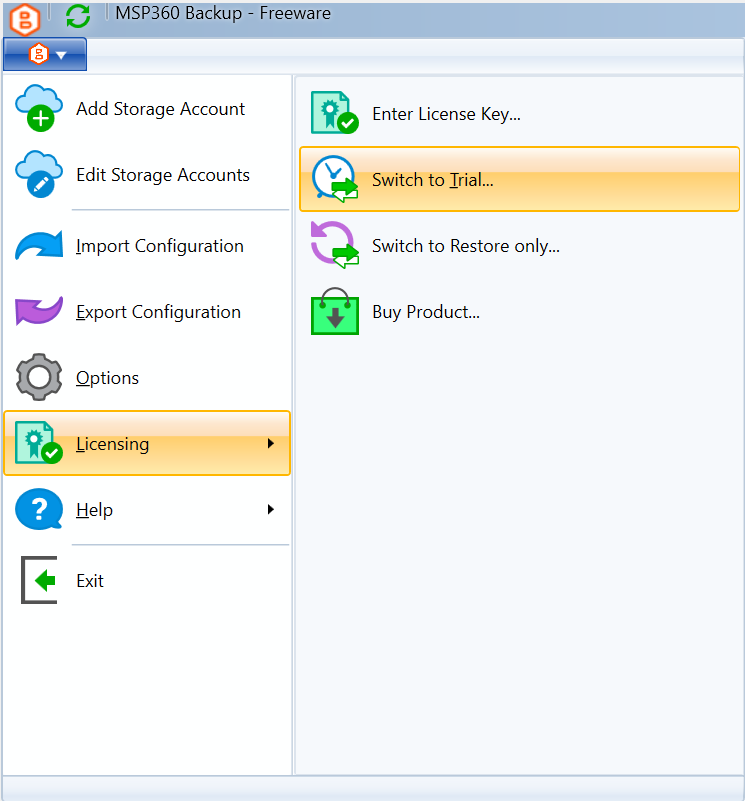Click the purple Export Configuration arrow icon
745x801 pixels.
click(x=38, y=311)
